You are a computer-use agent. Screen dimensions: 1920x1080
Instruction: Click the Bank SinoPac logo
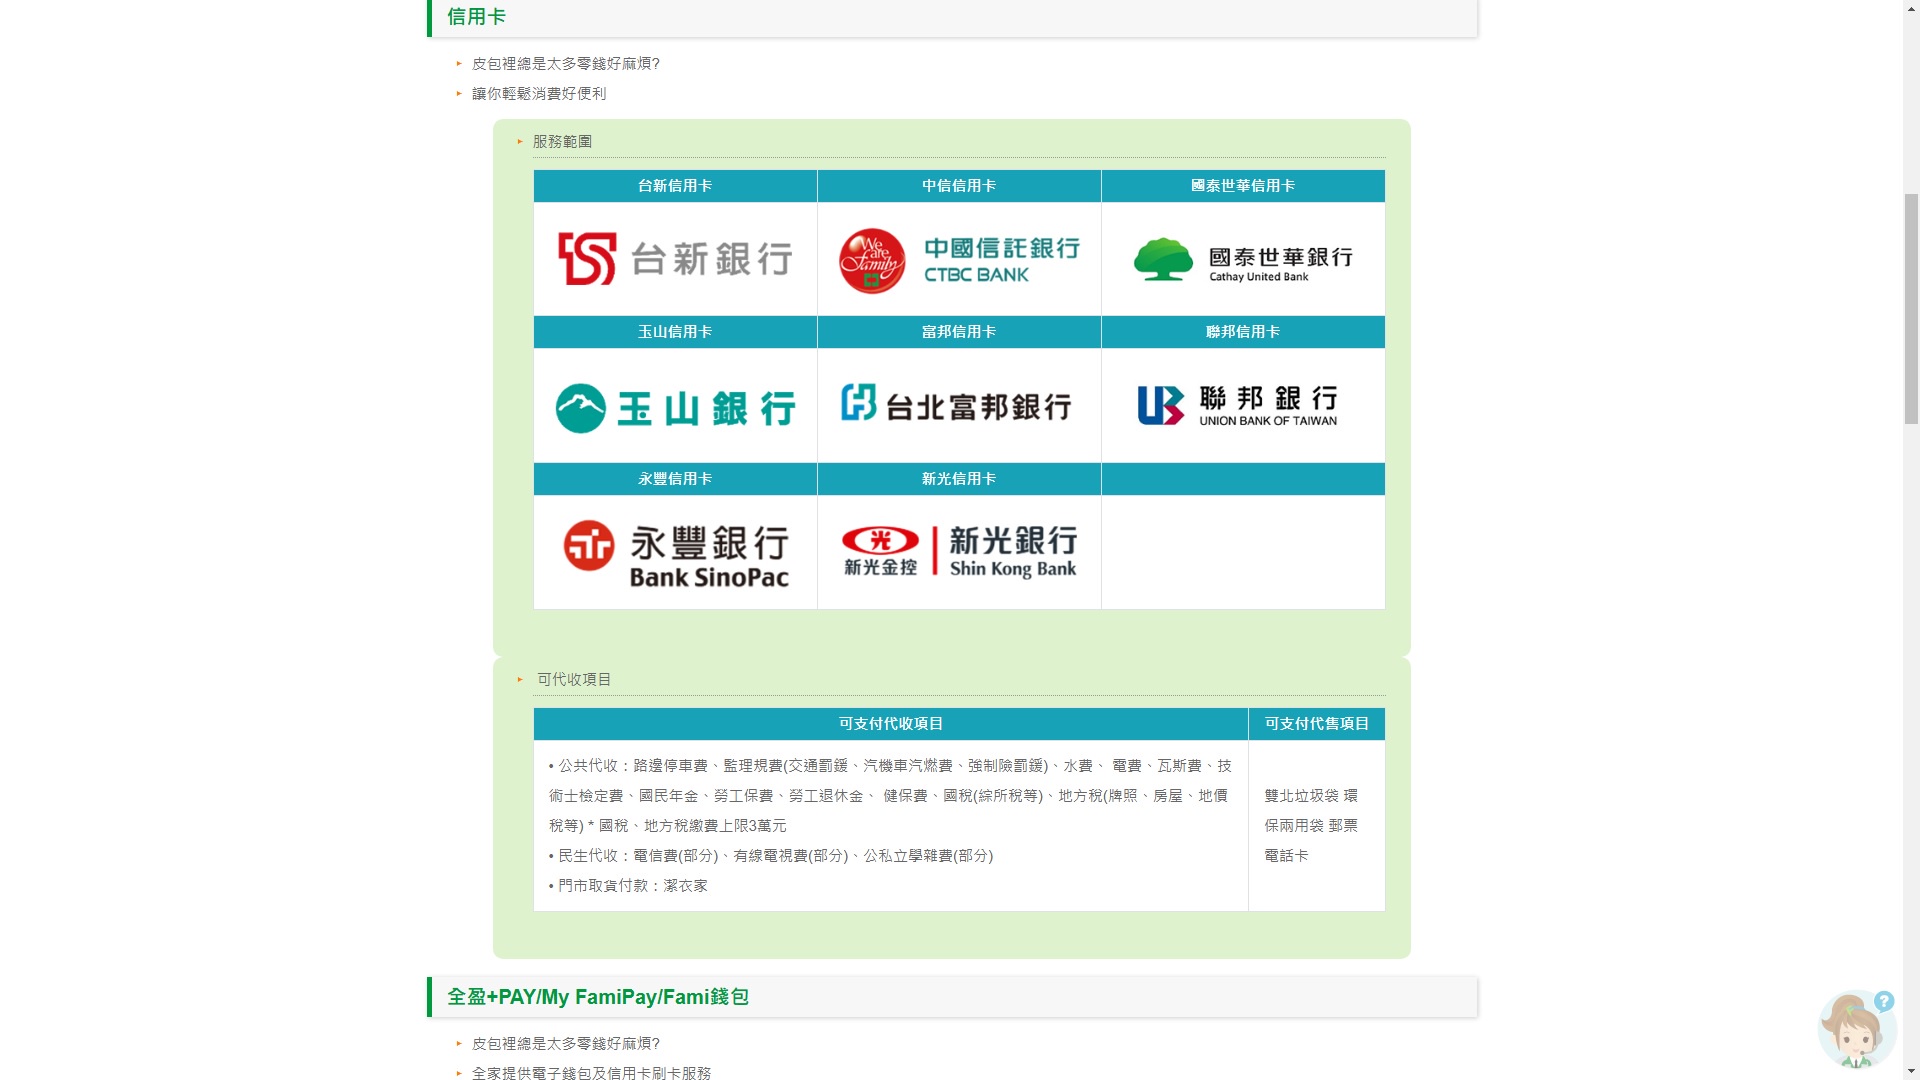(x=675, y=553)
